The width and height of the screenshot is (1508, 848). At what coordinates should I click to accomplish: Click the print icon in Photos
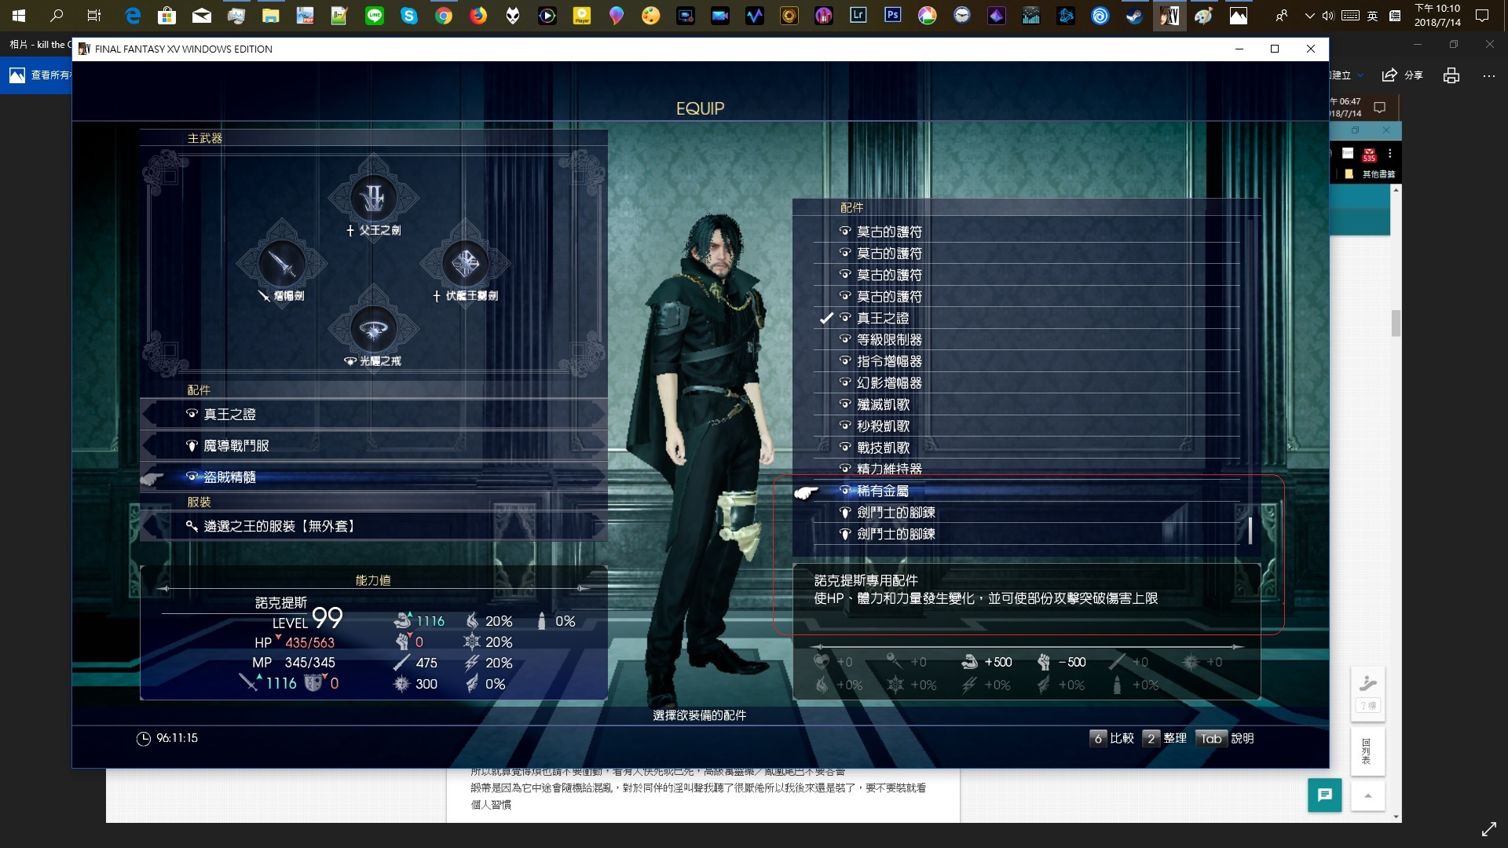(1451, 75)
